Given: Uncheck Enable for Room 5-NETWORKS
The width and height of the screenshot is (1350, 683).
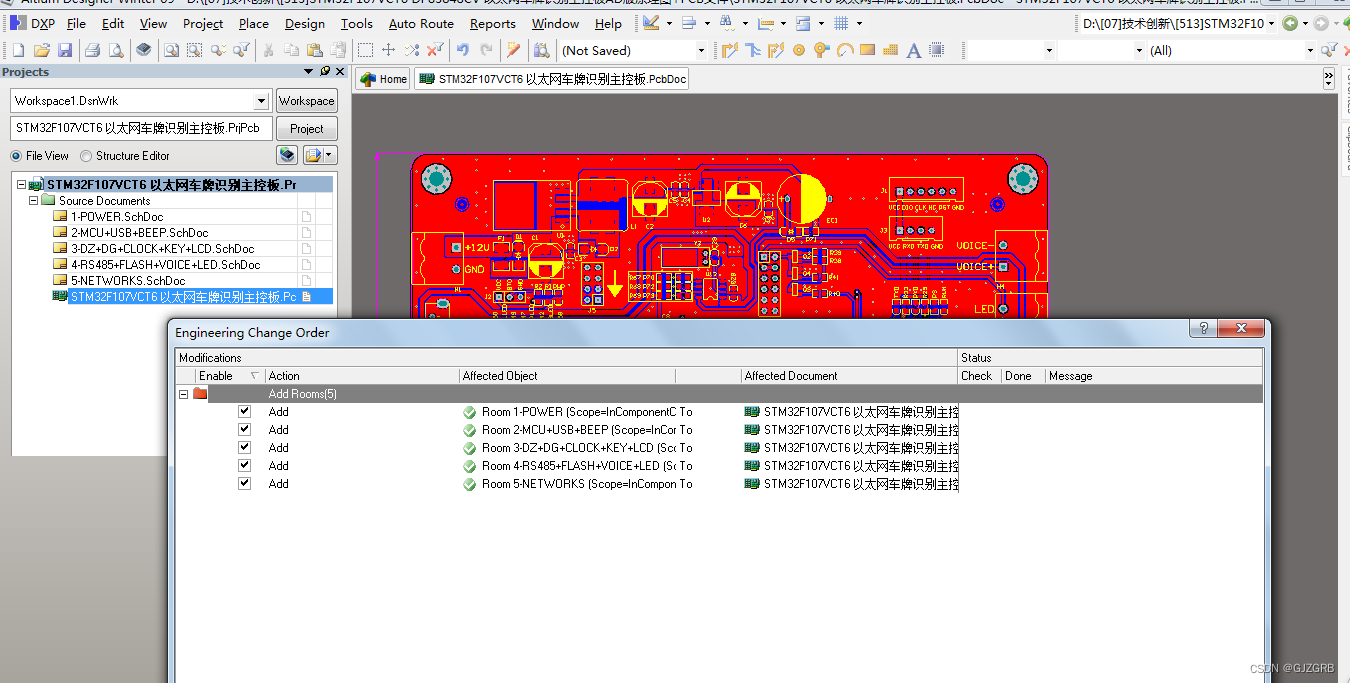Looking at the screenshot, I should (x=244, y=483).
